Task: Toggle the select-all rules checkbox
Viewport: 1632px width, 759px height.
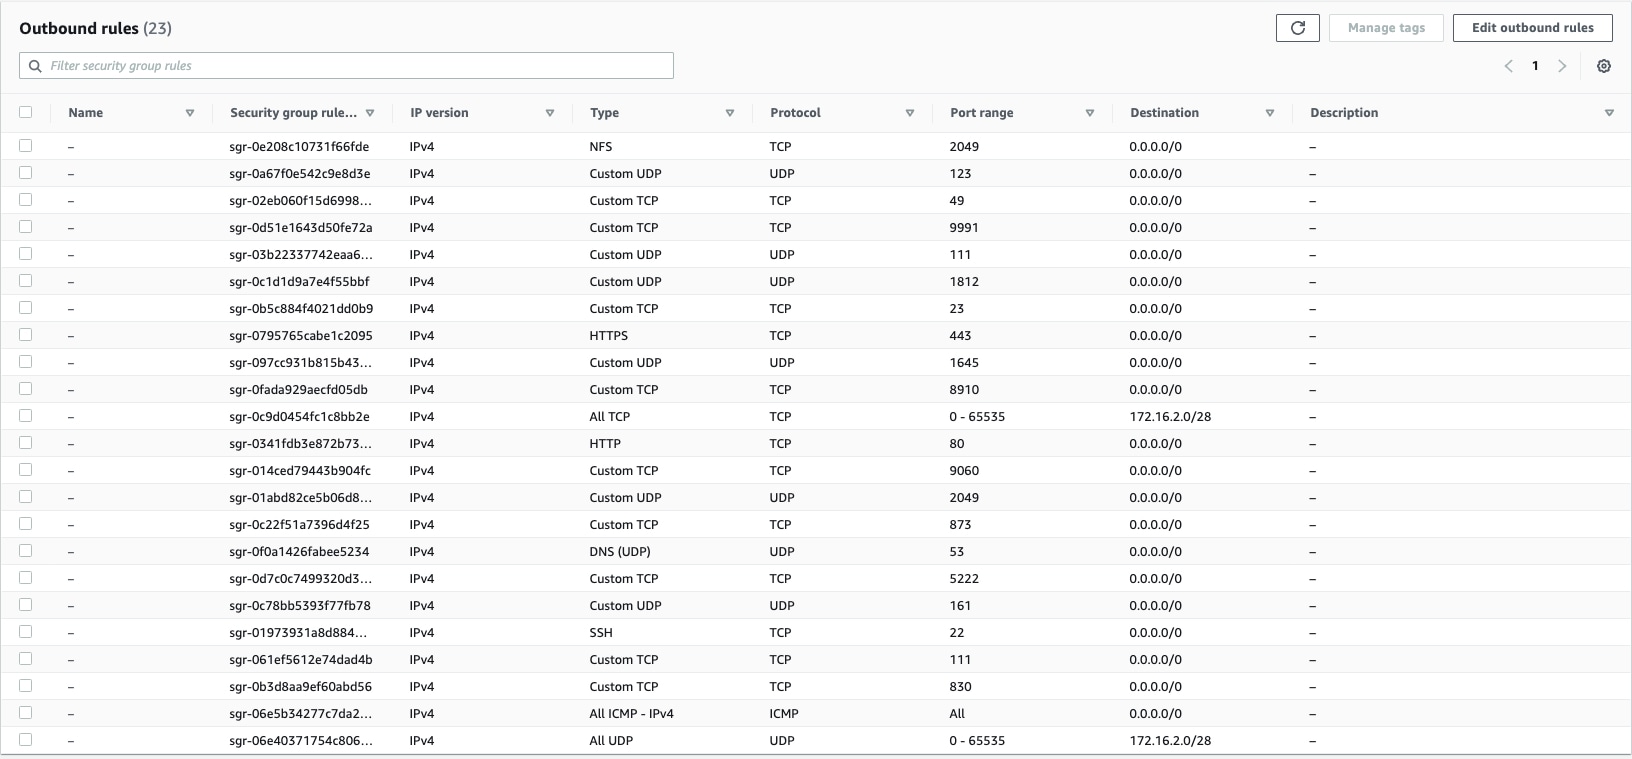Action: (x=26, y=112)
